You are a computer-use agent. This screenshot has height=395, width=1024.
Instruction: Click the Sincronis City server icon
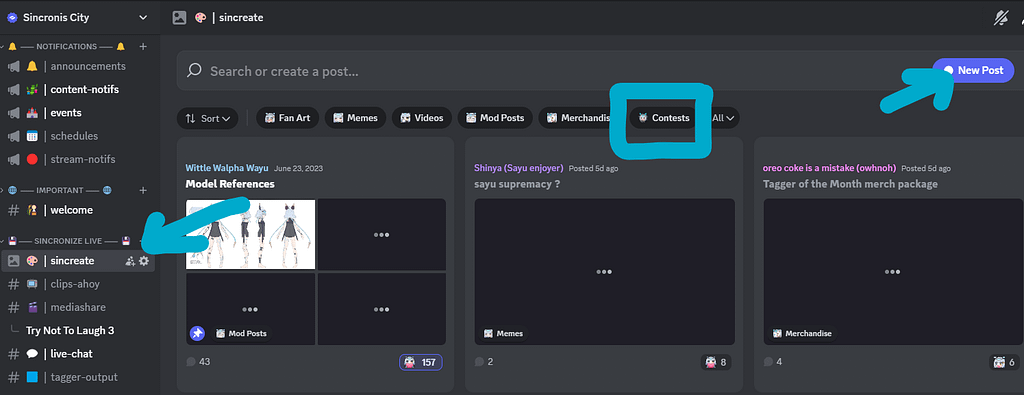point(12,18)
